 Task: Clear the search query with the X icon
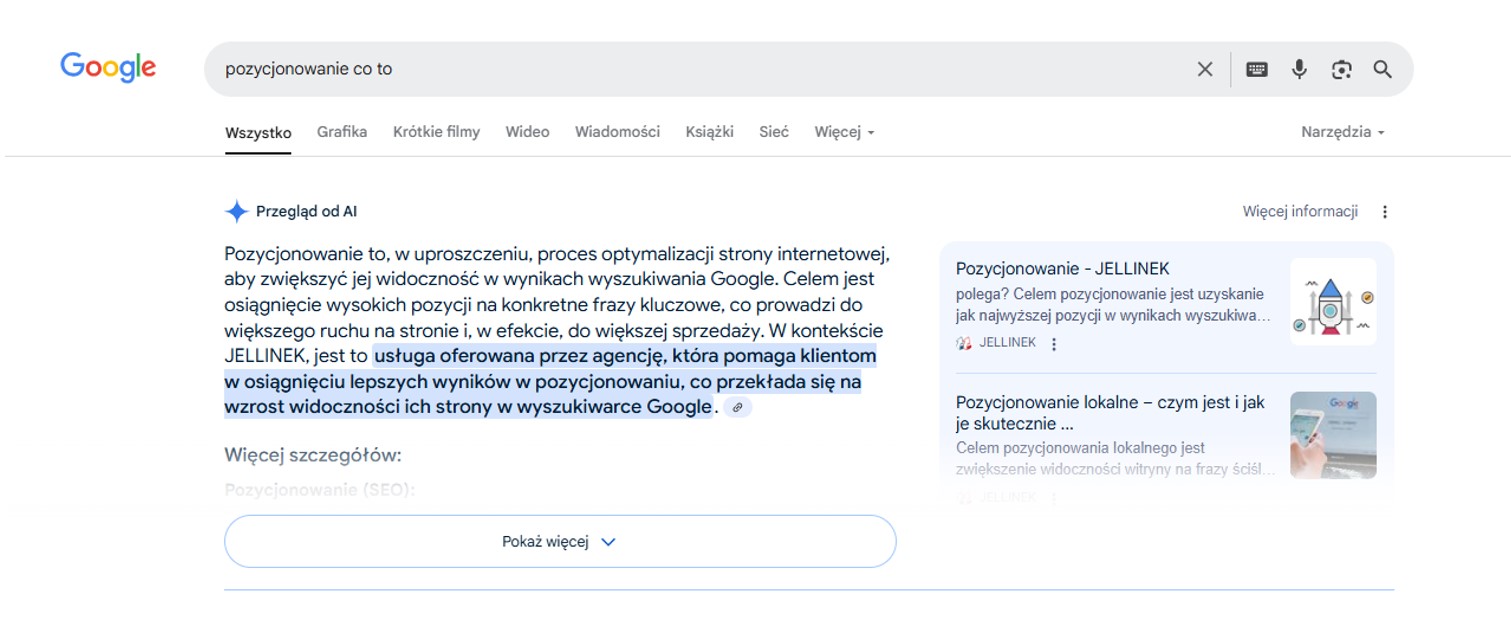click(1205, 69)
